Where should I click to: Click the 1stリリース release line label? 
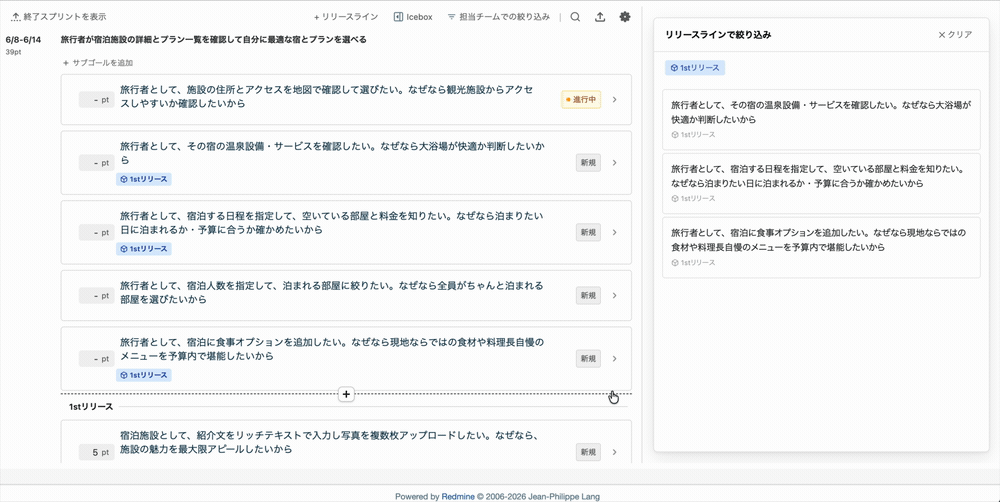click(x=91, y=406)
